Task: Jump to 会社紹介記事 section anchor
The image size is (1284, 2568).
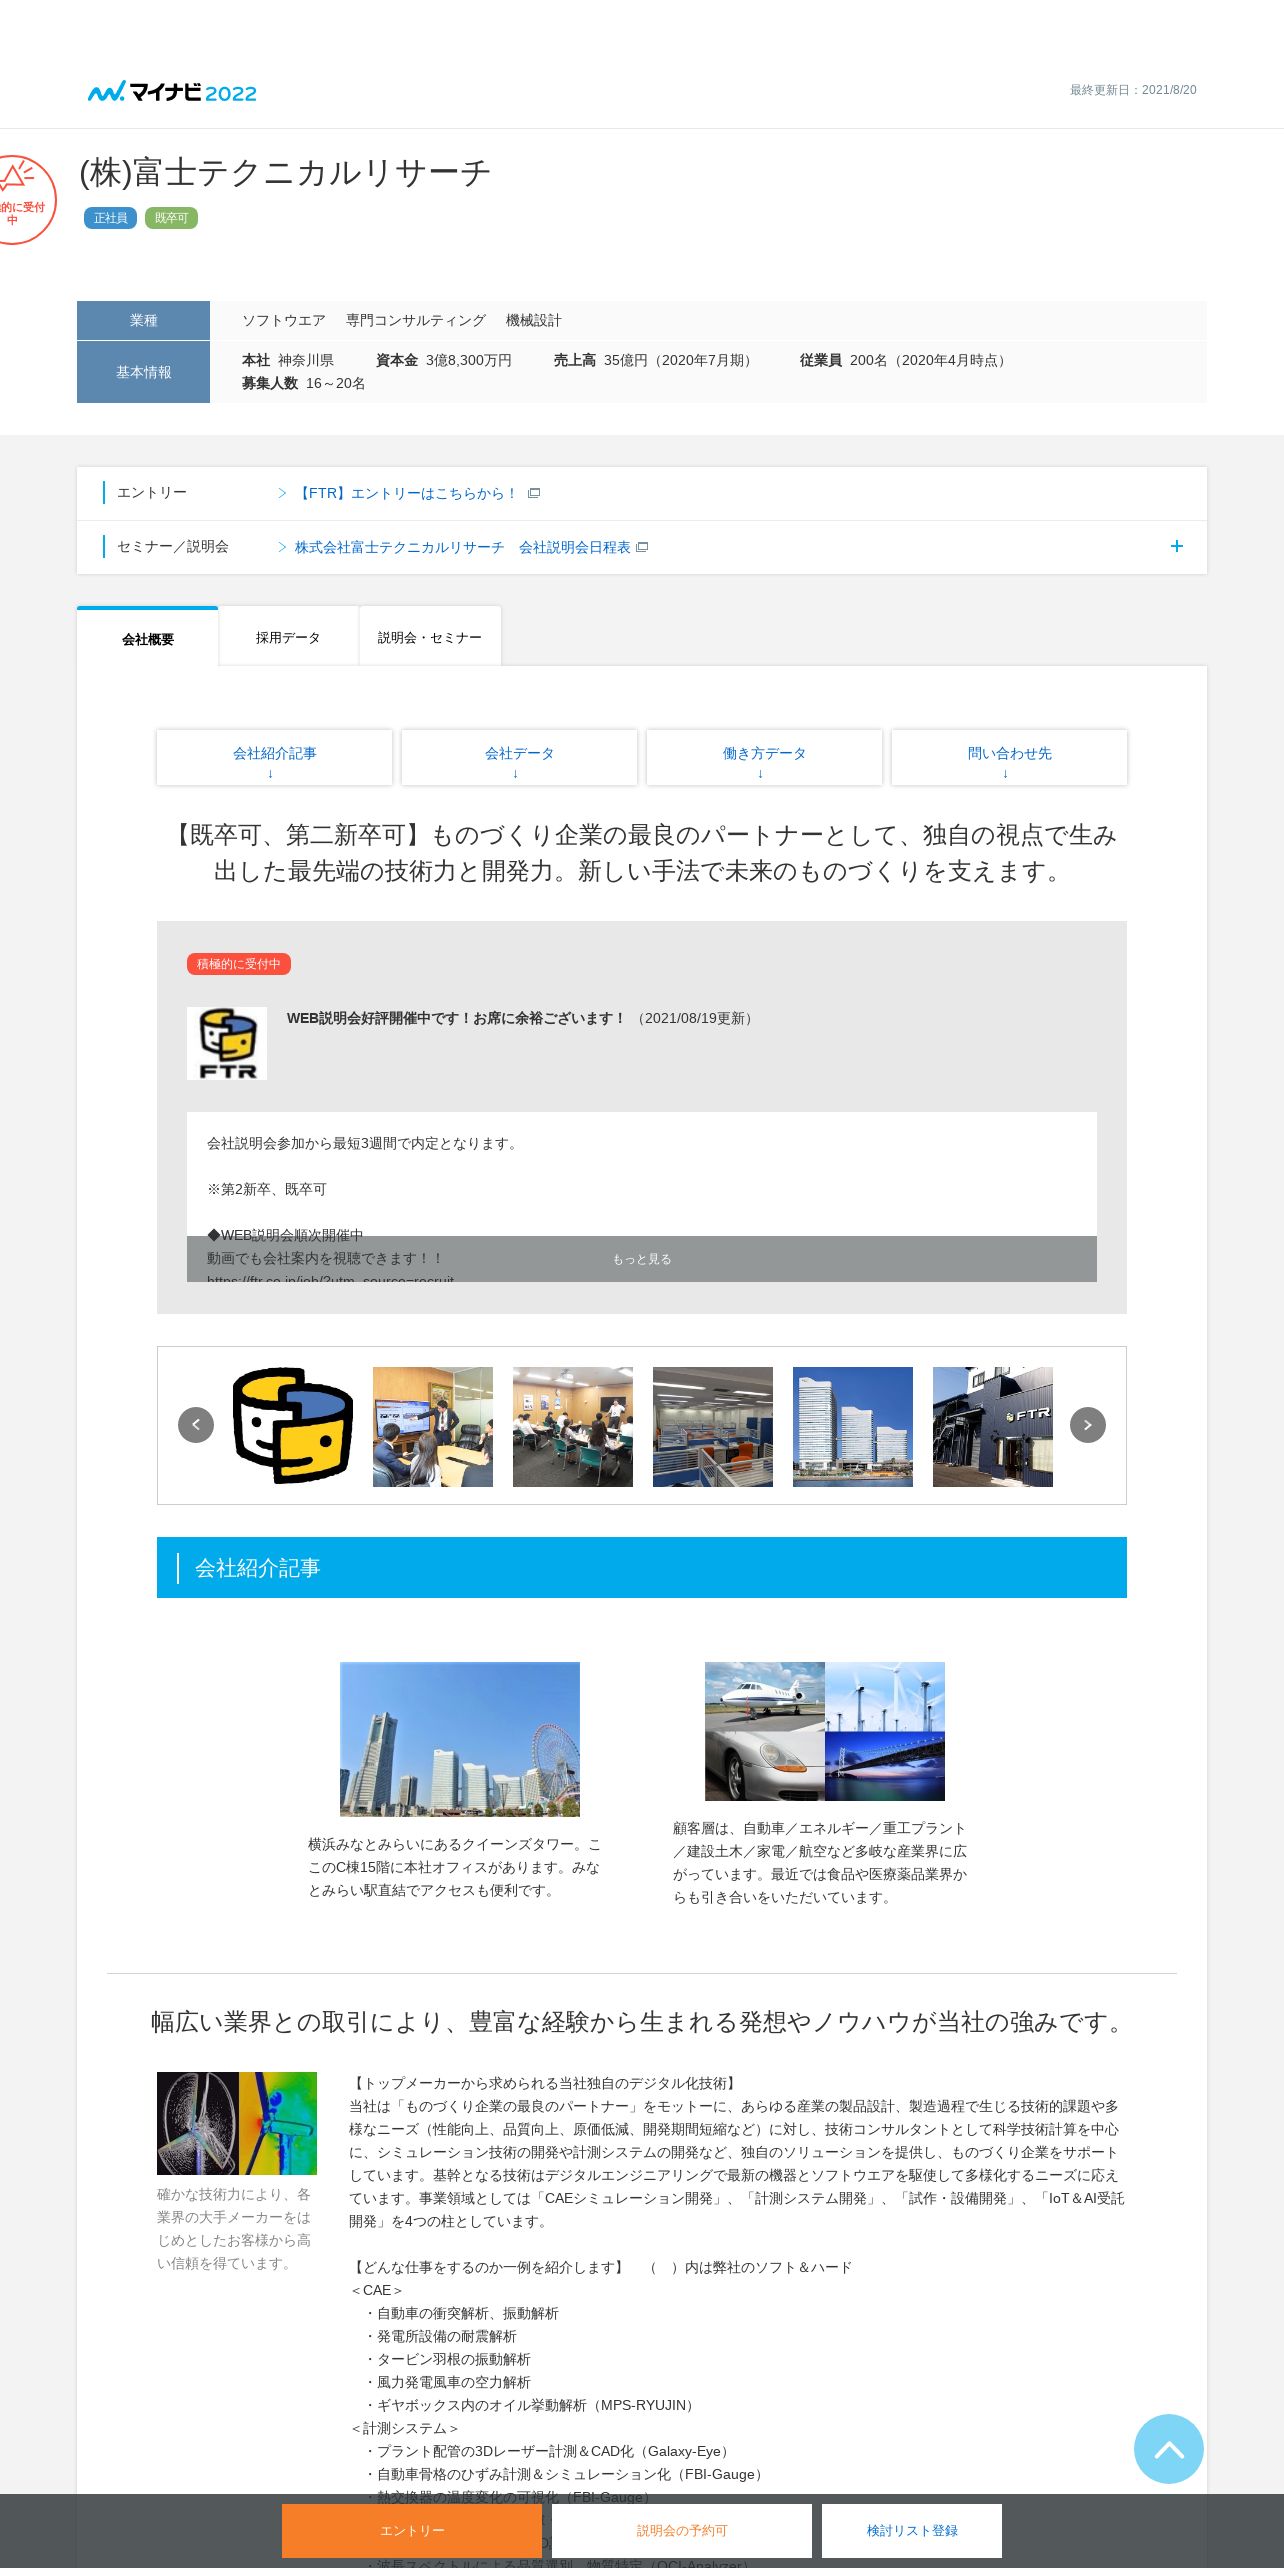Action: [x=274, y=757]
